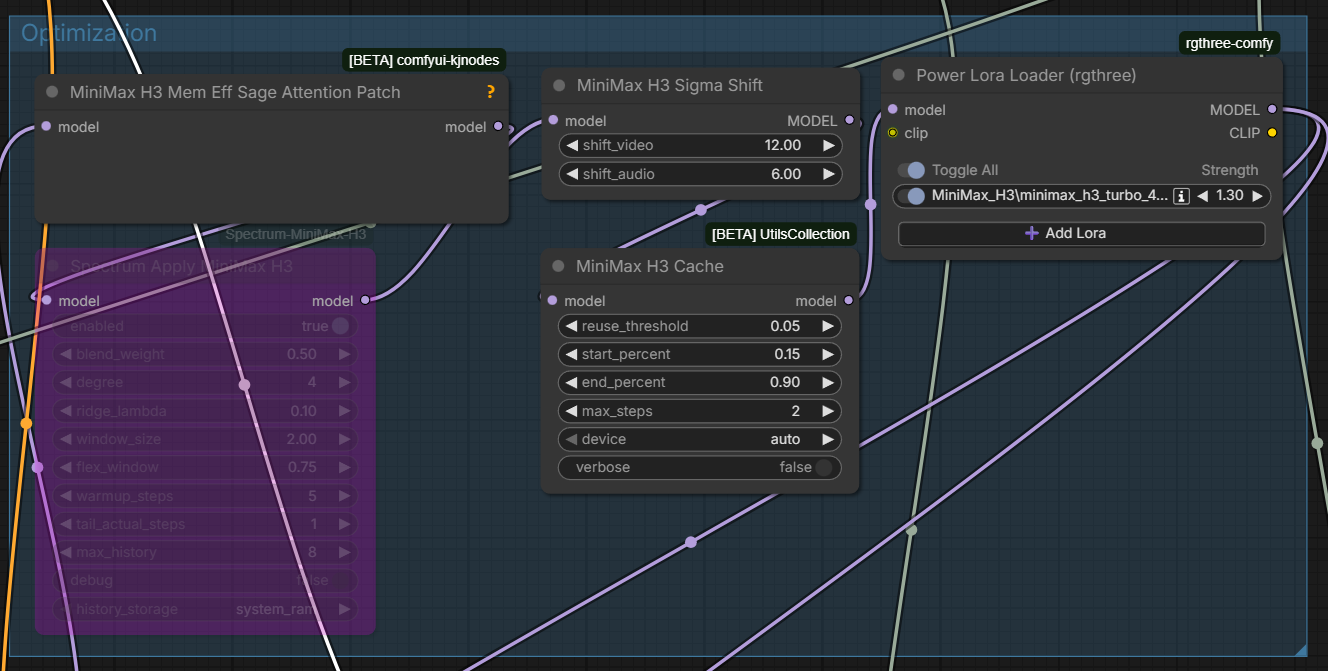Screen dimensions: 1328x671
Task: Increase start_percent with right arrow
Action: [828, 354]
